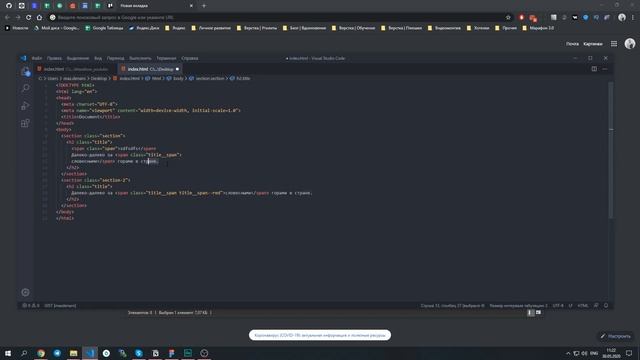Click Chrome back arrow button
The image size is (640, 360).
(7, 18)
